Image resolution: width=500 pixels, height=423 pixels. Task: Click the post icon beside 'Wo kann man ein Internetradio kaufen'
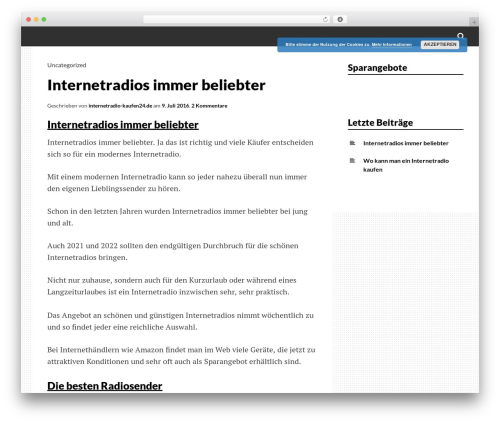click(x=352, y=161)
